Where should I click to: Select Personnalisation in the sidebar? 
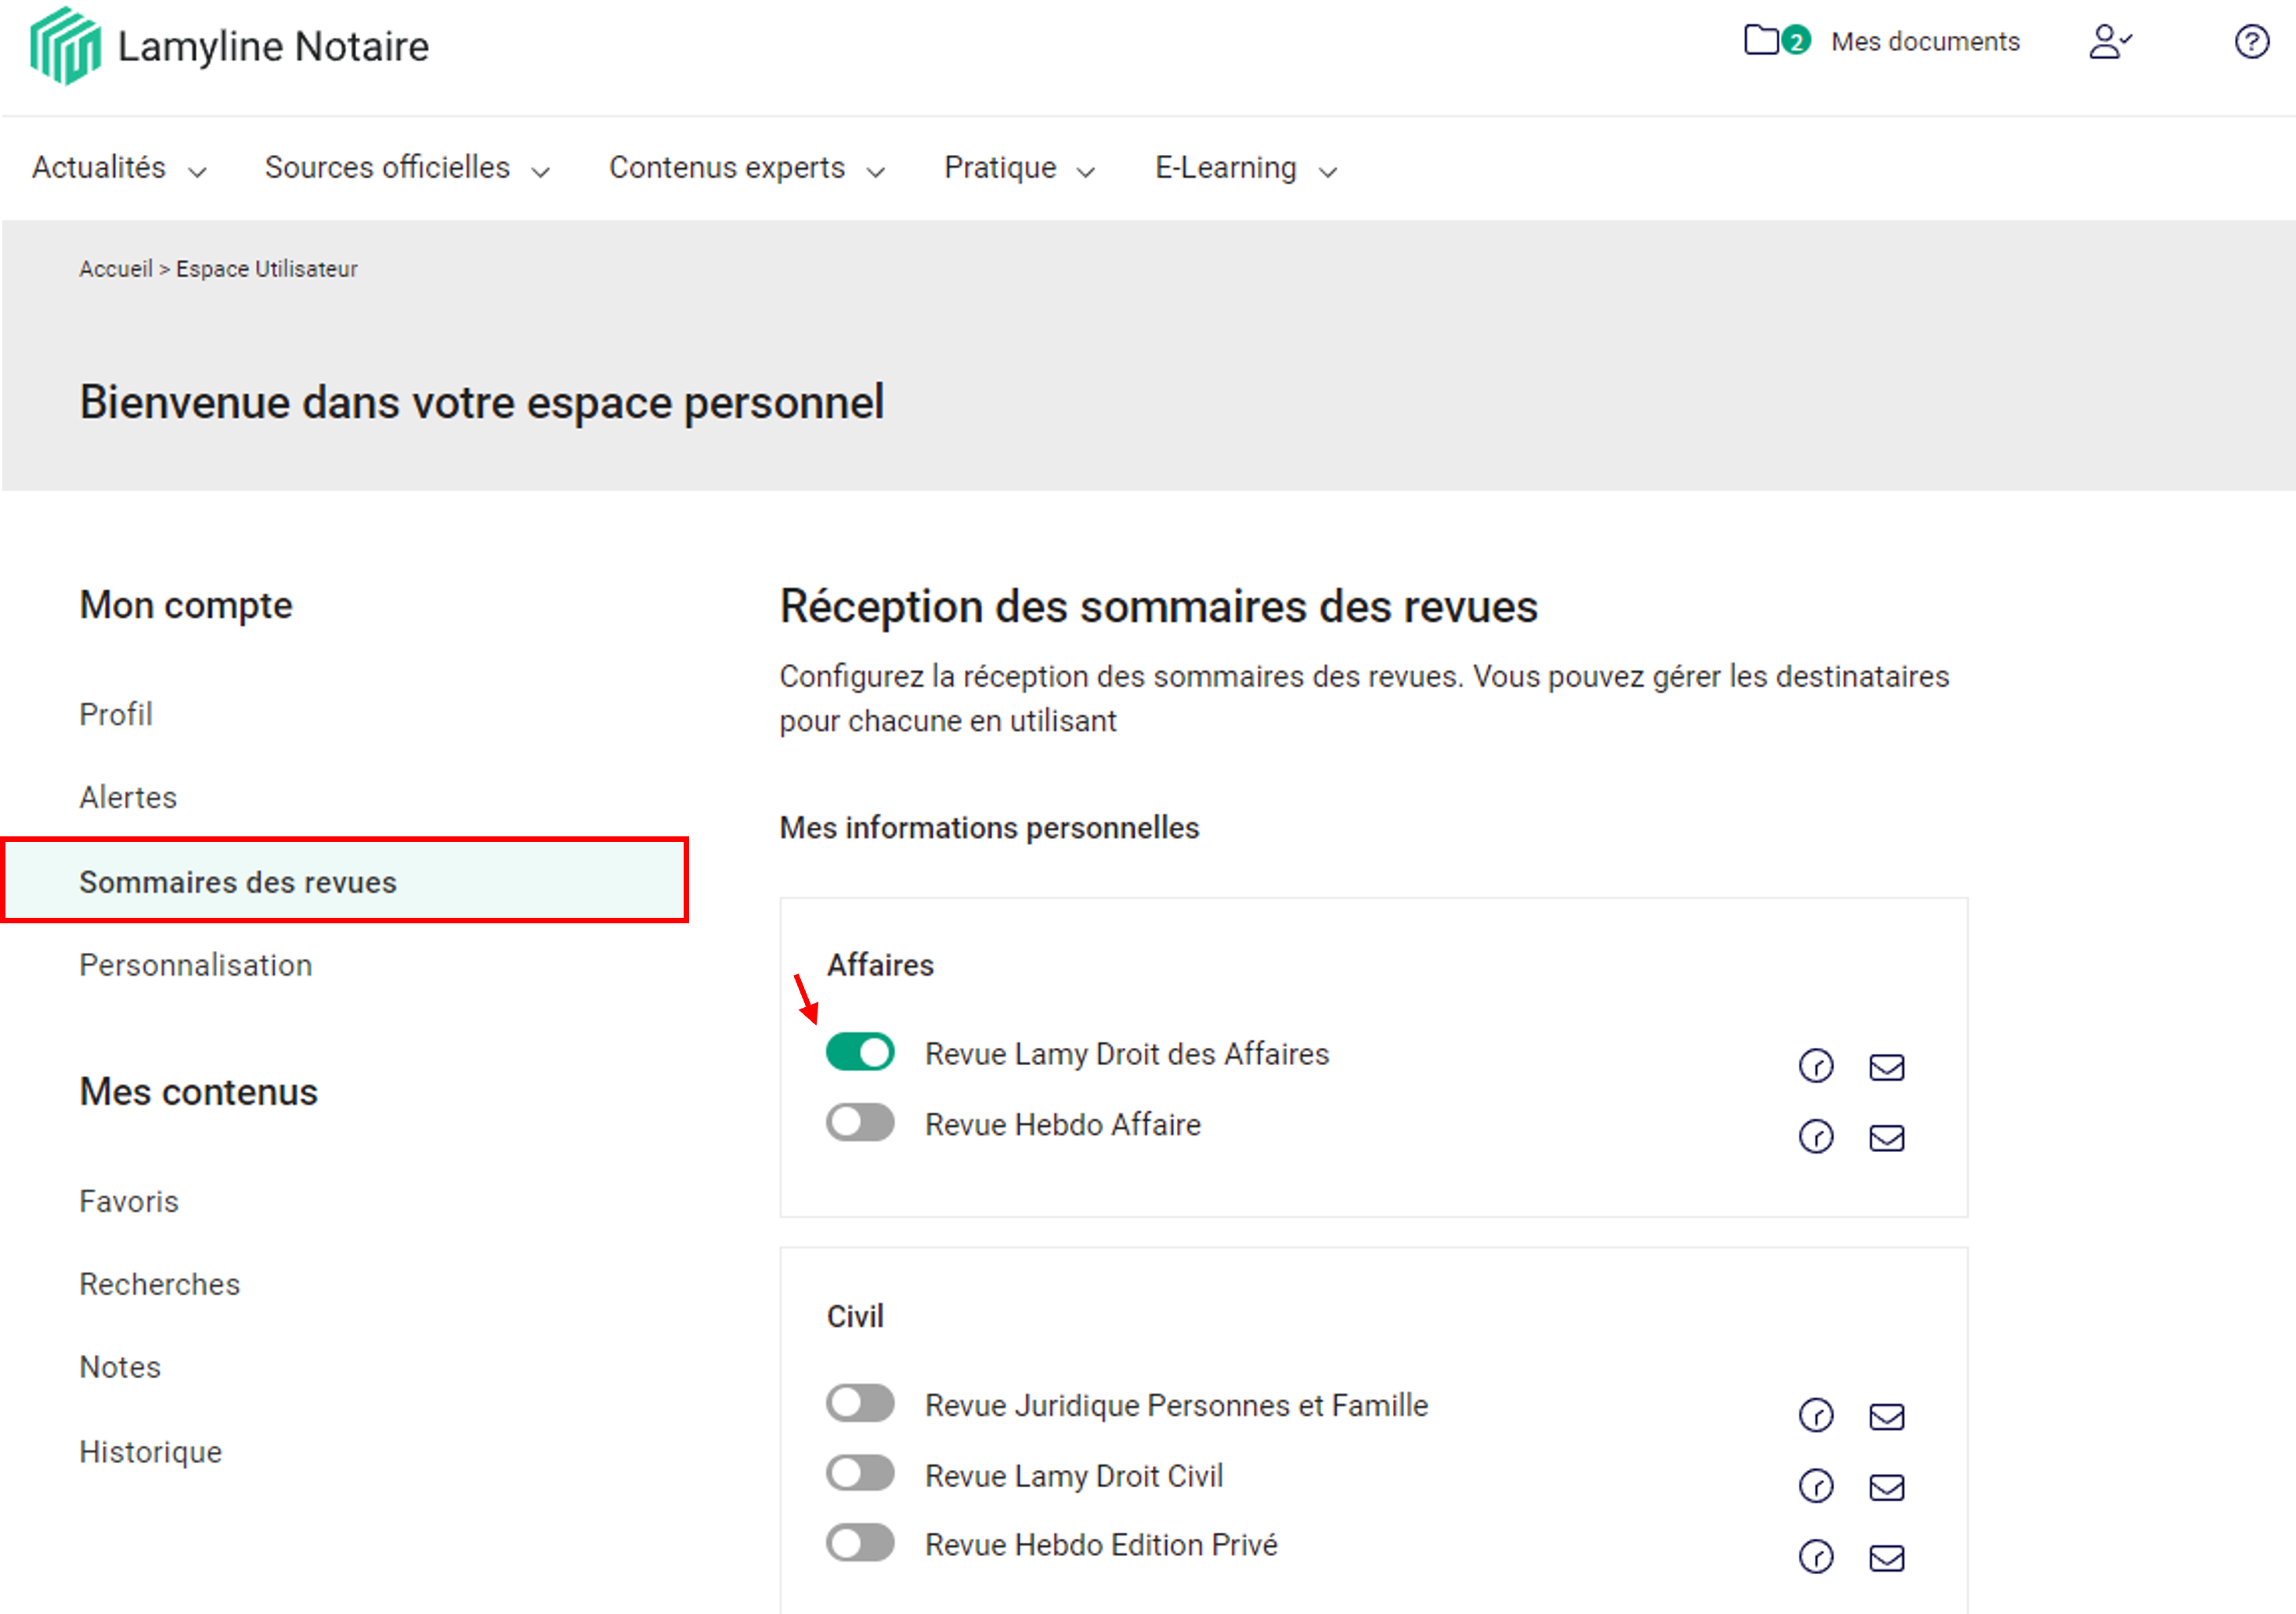click(x=196, y=965)
